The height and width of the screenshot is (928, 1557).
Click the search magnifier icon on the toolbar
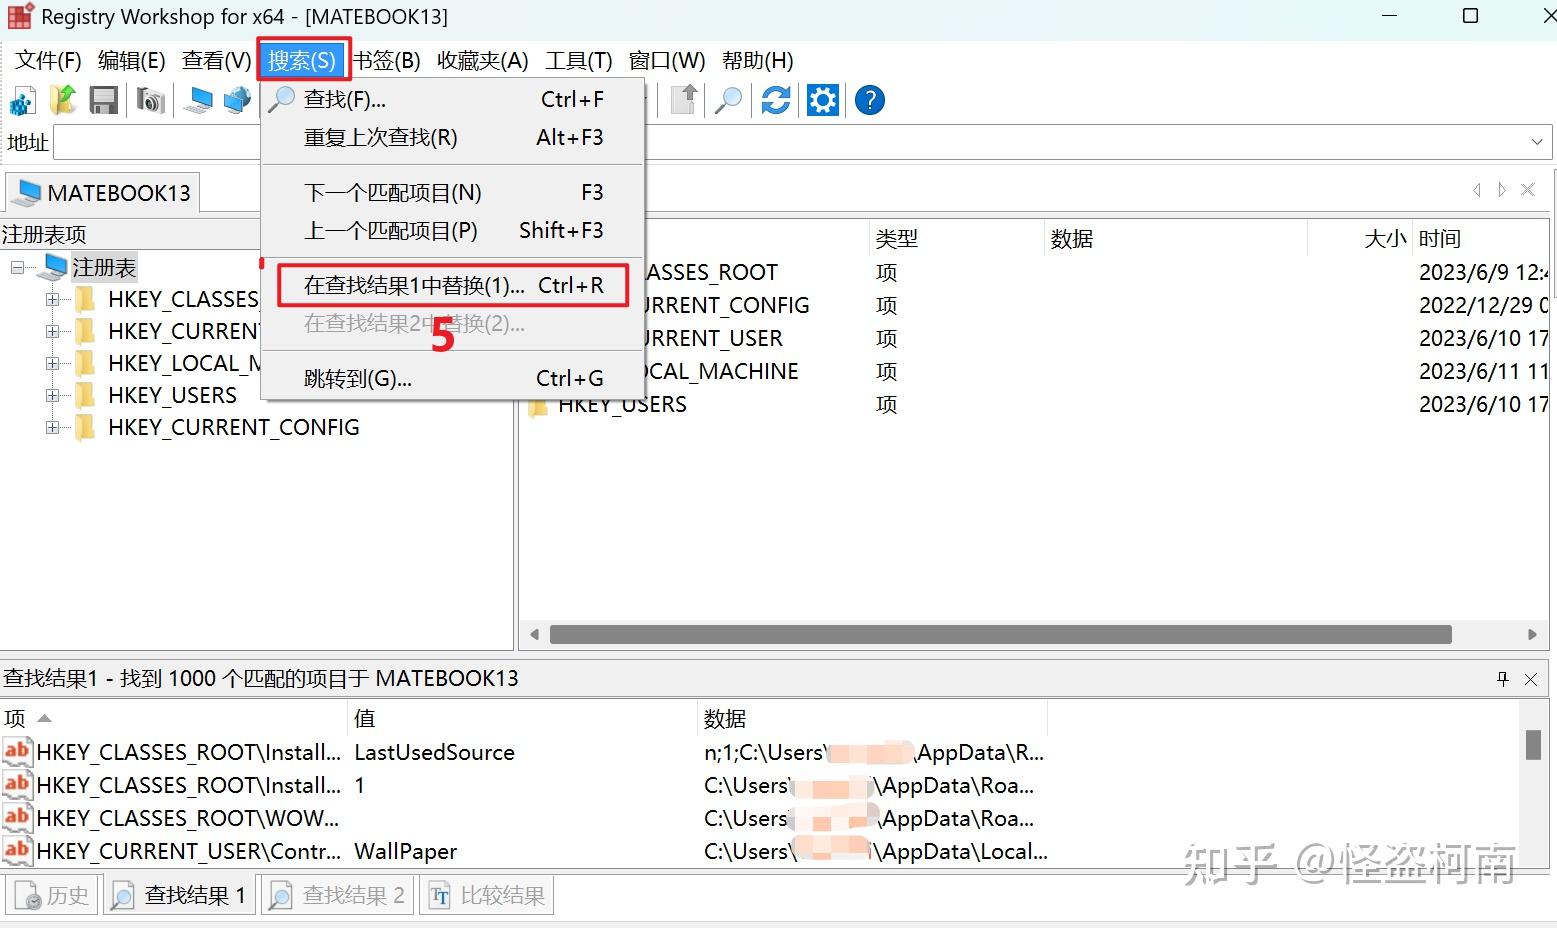[x=728, y=99]
